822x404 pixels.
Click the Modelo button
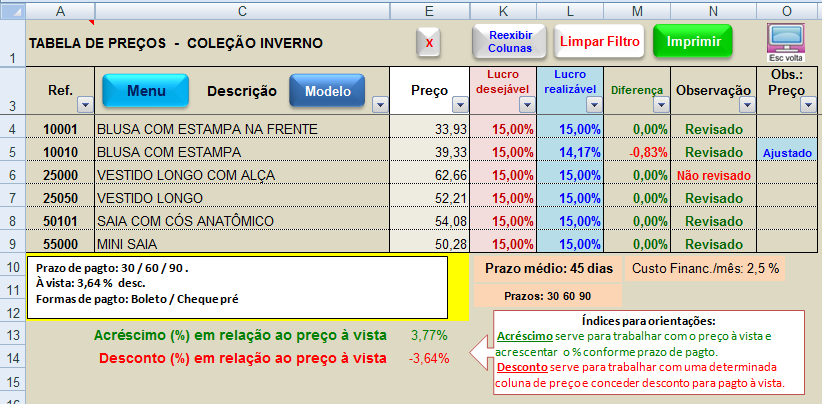point(327,91)
